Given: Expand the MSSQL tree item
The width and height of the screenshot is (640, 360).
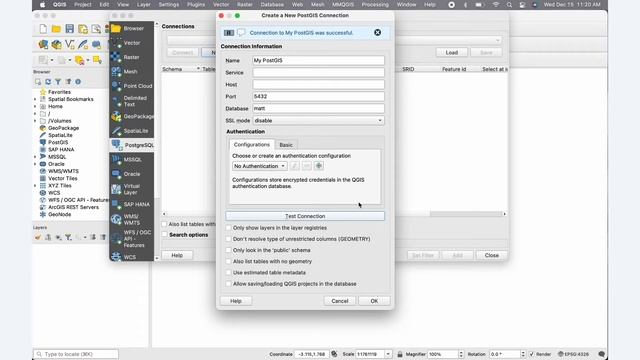Looking at the screenshot, I should pos(35,157).
